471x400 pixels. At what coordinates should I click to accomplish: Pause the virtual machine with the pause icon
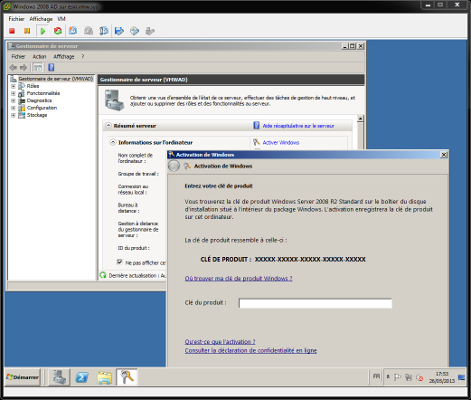pos(27,31)
